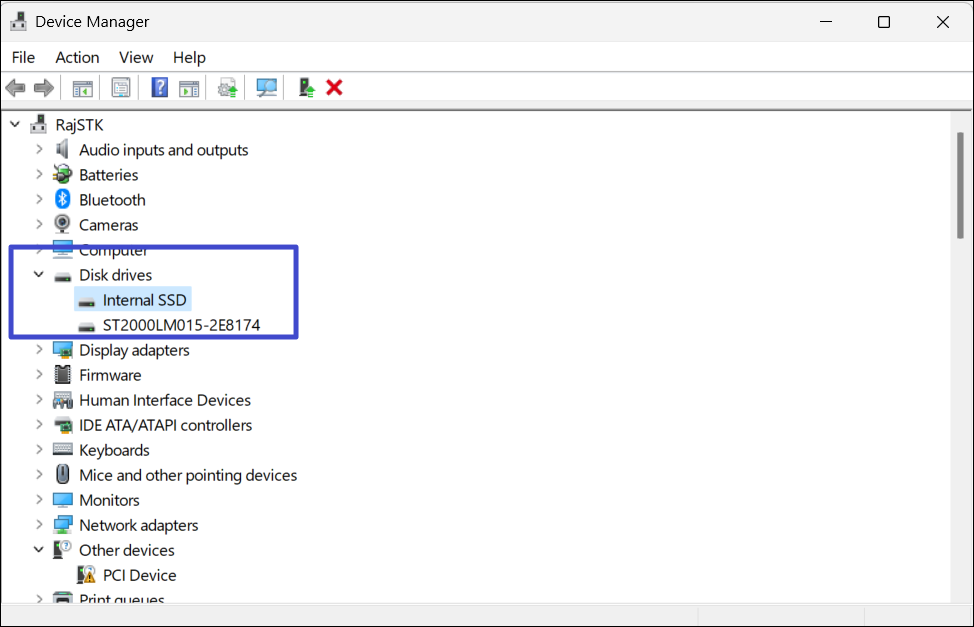Click Scan for hardware changes icon
974x627 pixels.
(266, 88)
